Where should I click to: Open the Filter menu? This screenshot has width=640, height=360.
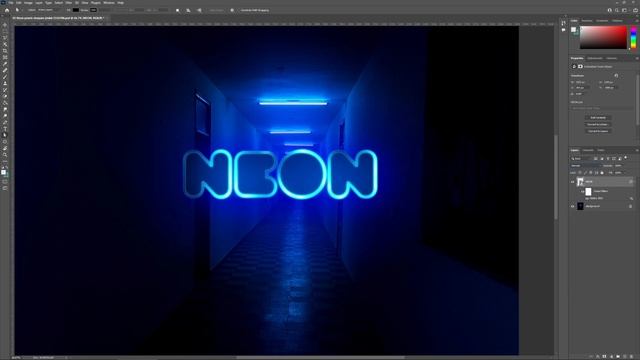[x=69, y=3]
